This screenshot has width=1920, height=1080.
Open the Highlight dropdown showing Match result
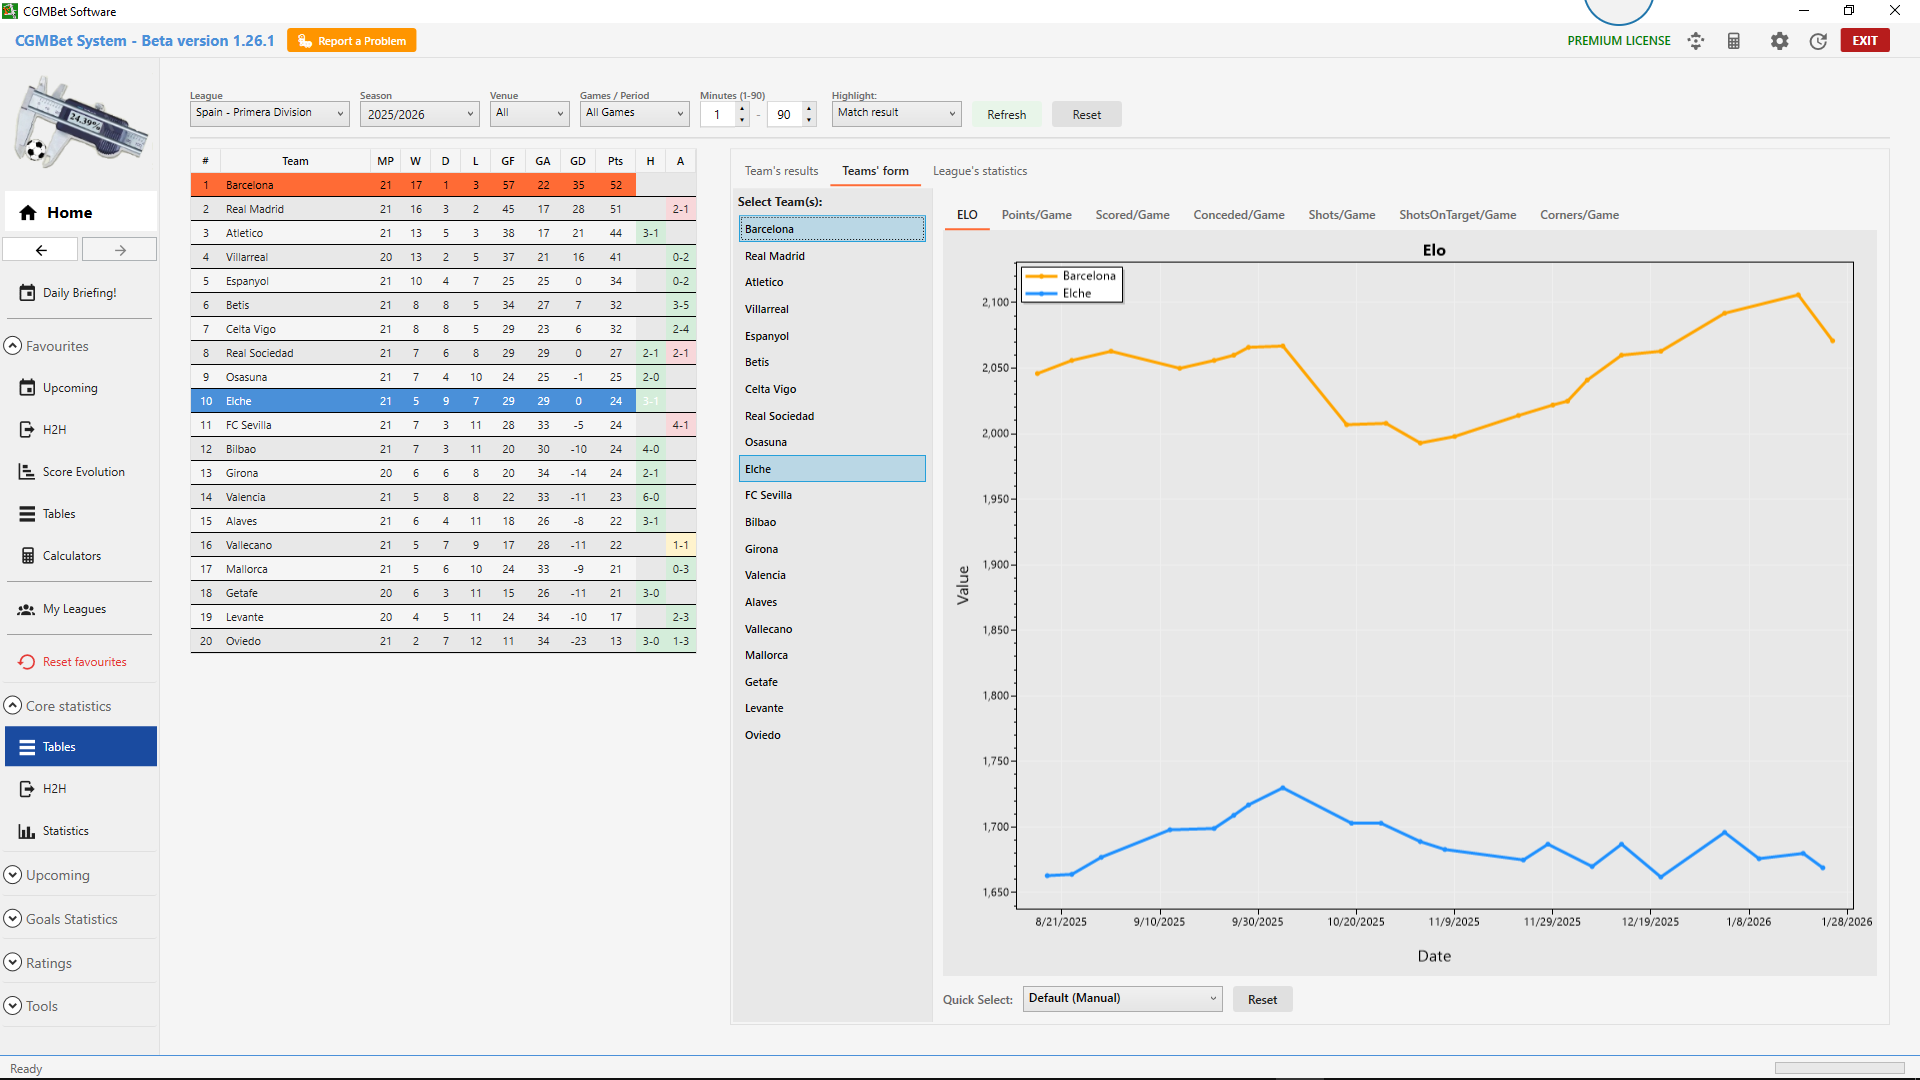[x=895, y=113]
